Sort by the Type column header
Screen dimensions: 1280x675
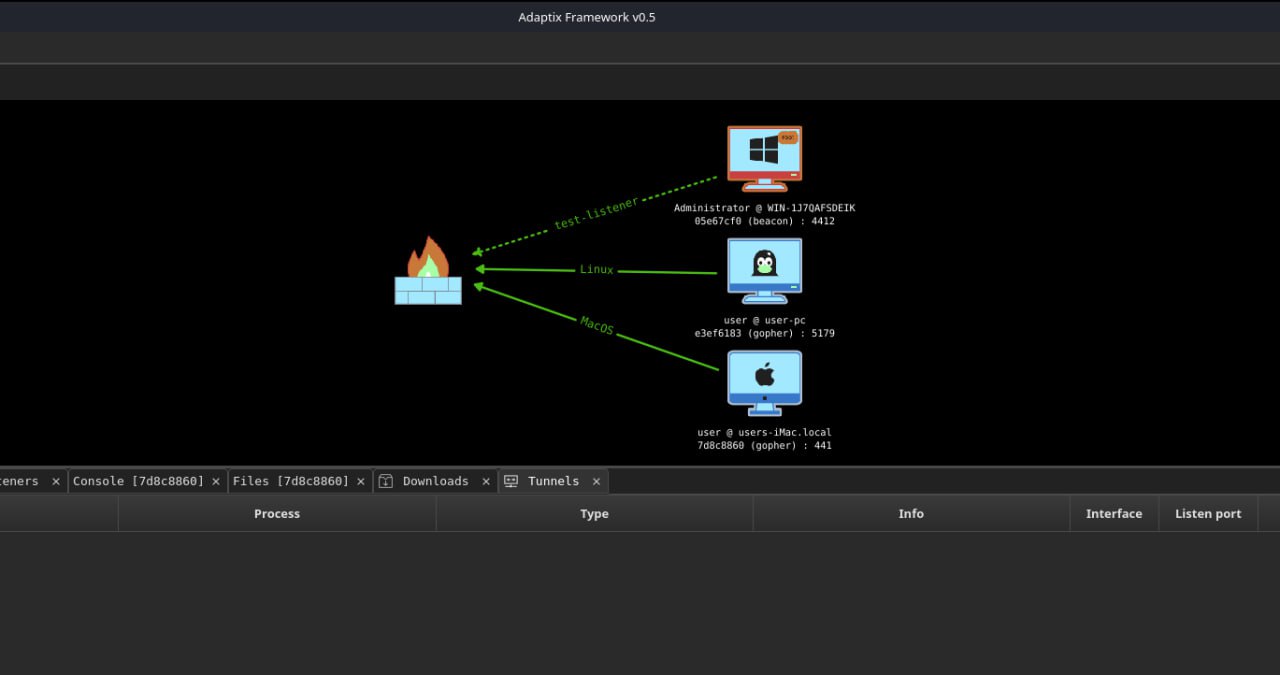pos(594,513)
